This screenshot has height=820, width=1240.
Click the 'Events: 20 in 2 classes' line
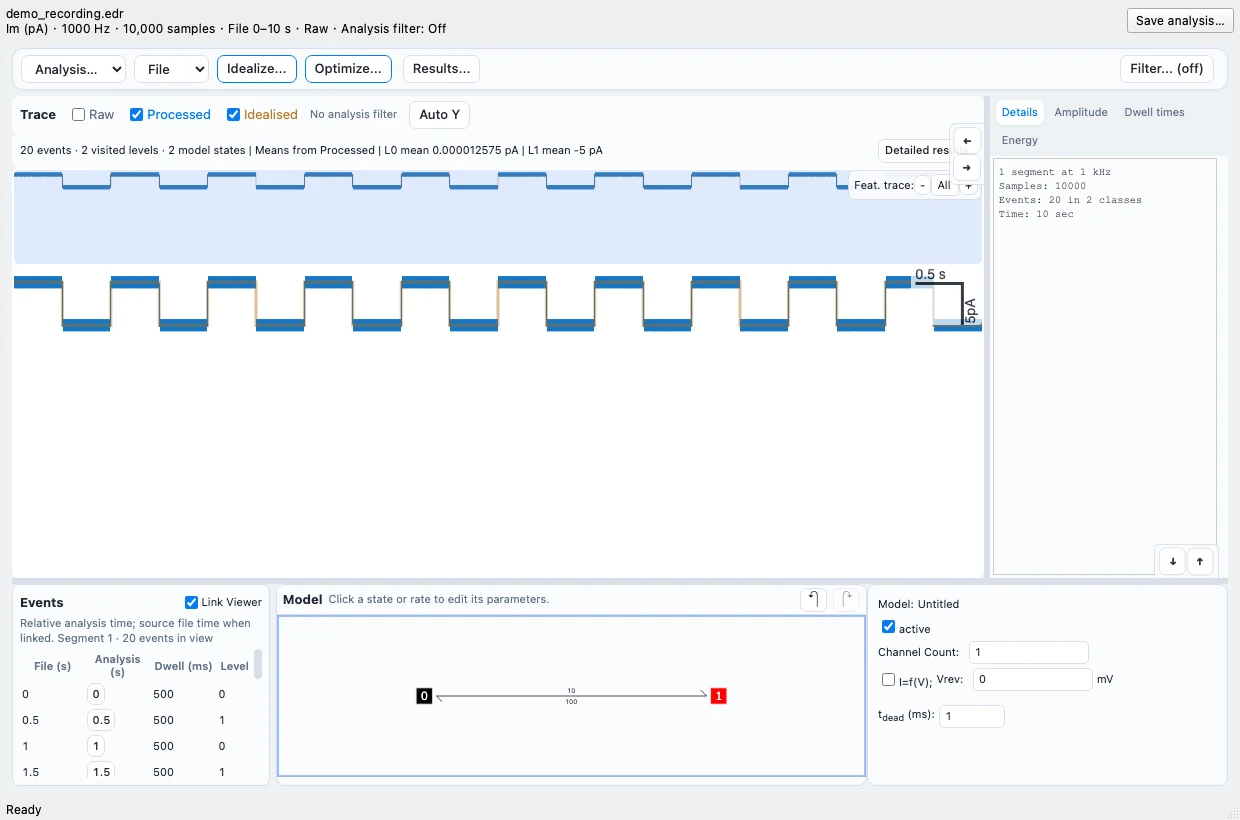point(1070,200)
